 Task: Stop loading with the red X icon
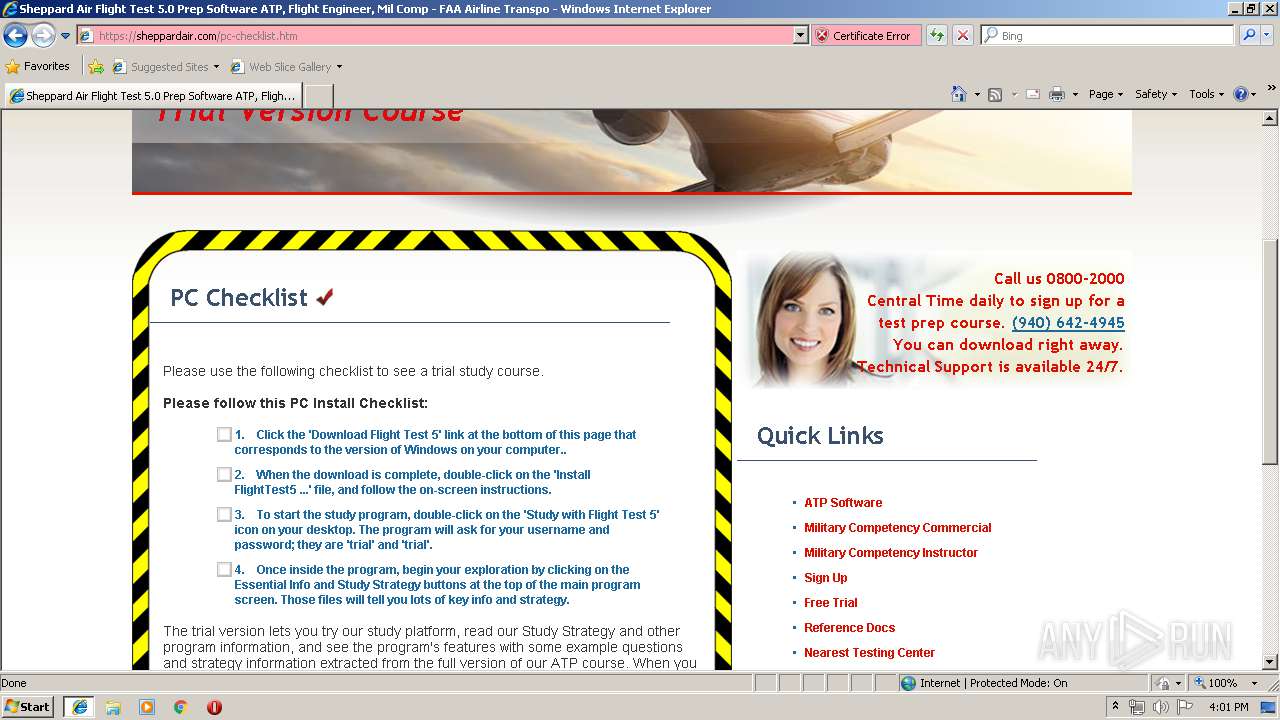(963, 36)
